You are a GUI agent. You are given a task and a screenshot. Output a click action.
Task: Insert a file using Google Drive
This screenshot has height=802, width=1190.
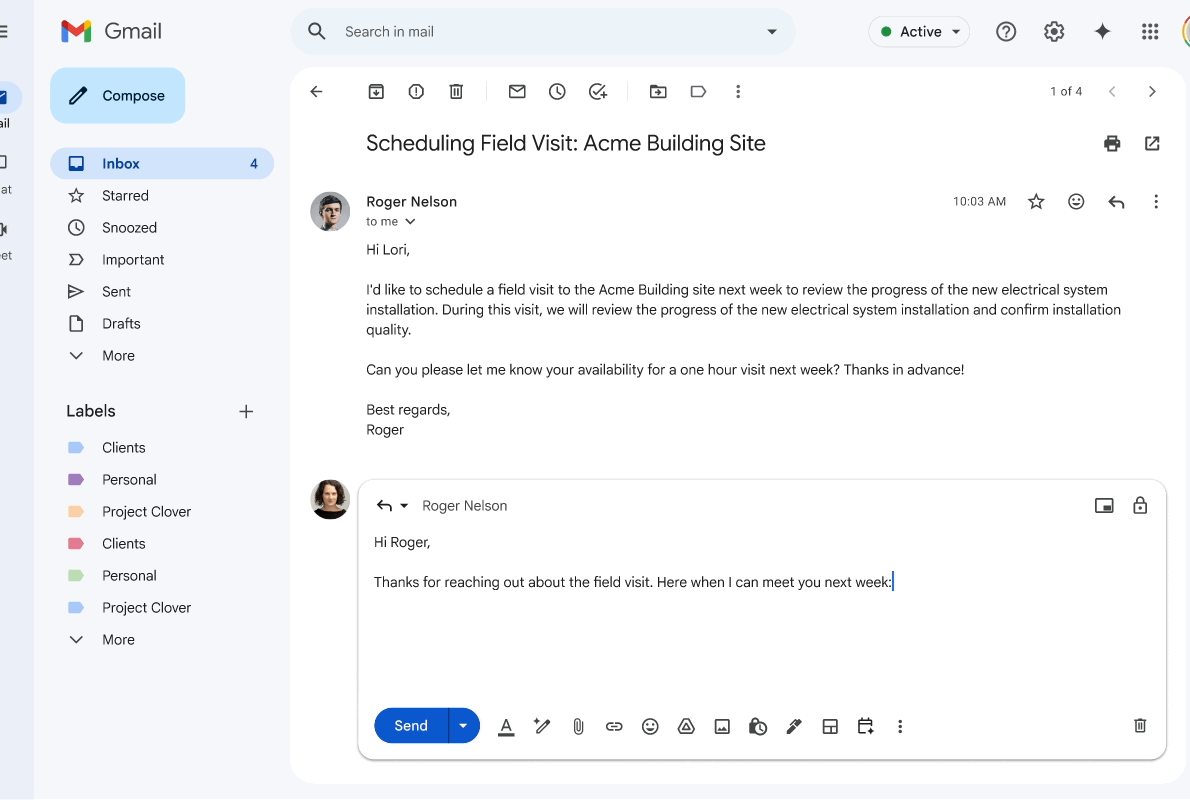pos(686,726)
